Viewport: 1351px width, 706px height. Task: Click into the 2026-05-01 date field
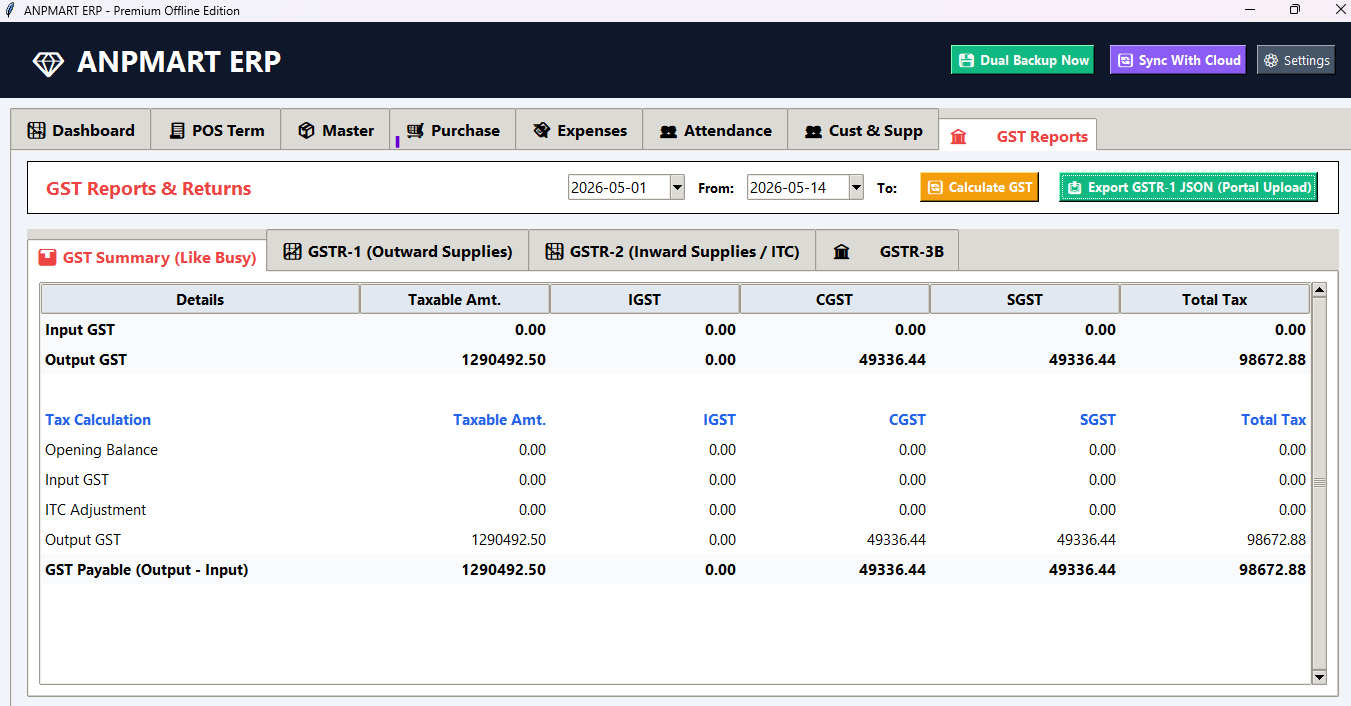tap(619, 187)
